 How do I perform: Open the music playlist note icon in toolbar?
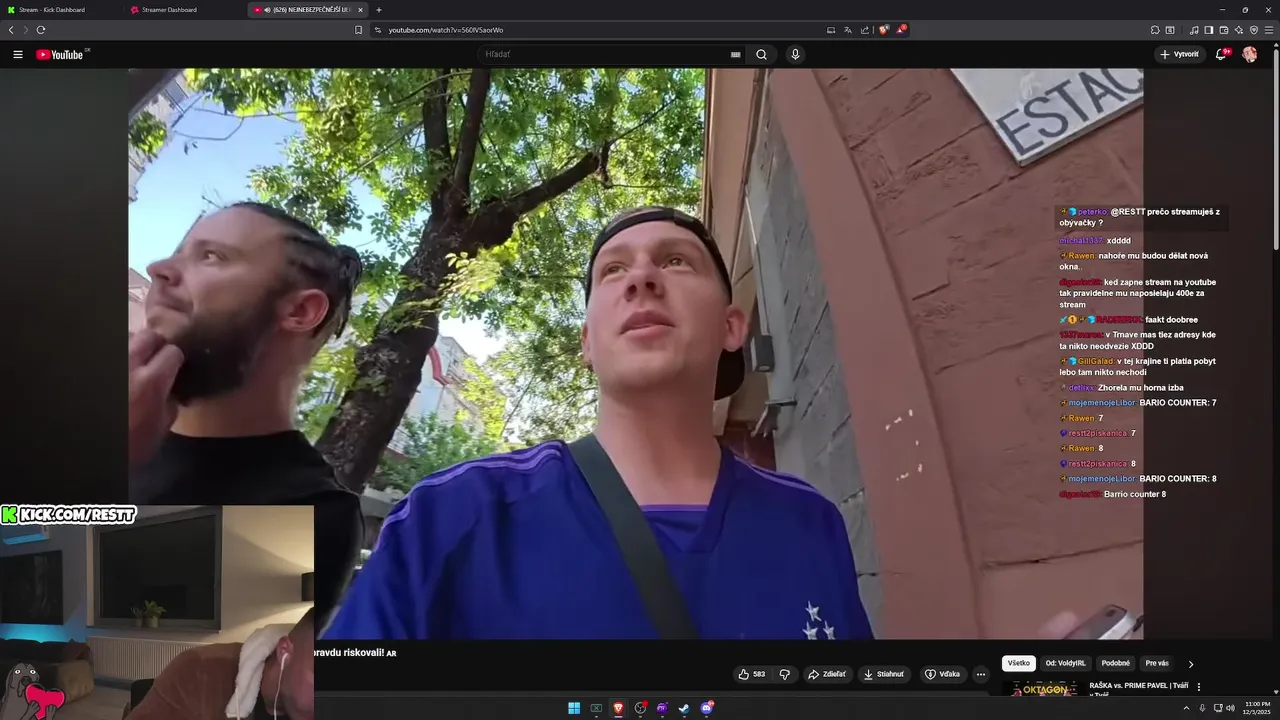coord(1194,30)
